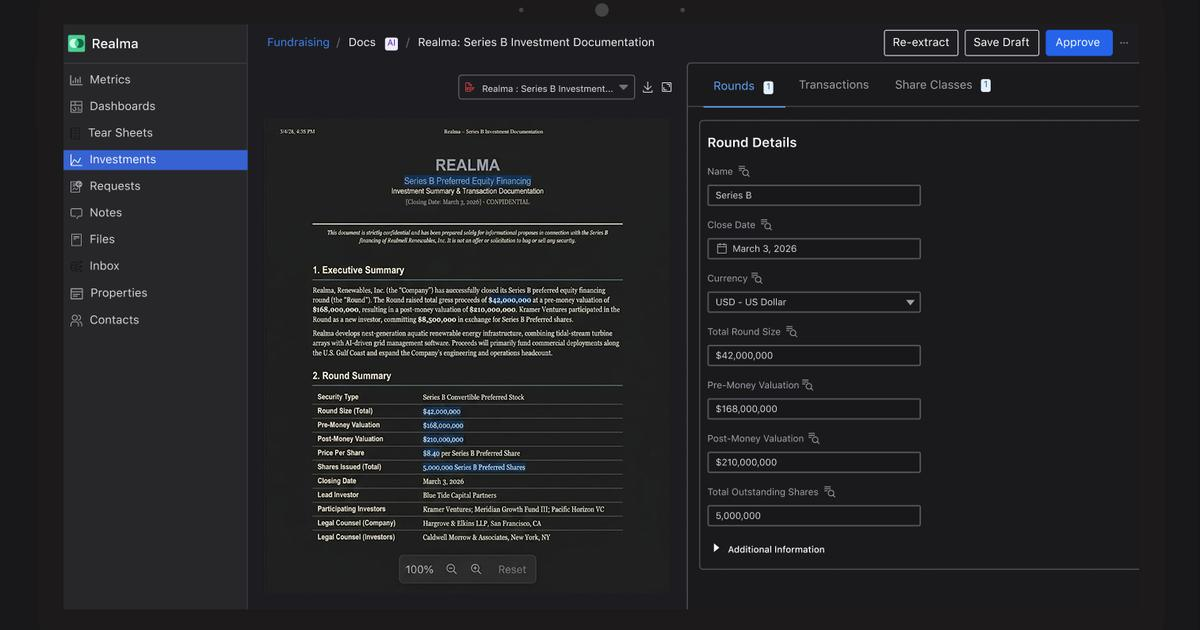Click the source lookup icon beside Name
Image resolution: width=1200 pixels, height=630 pixels.
point(744,172)
